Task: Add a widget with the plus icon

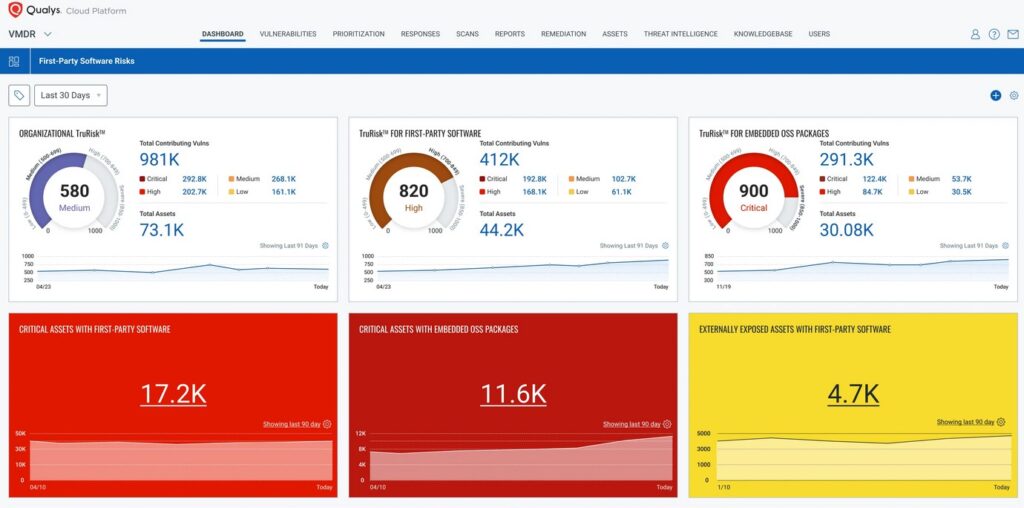Action: point(995,95)
